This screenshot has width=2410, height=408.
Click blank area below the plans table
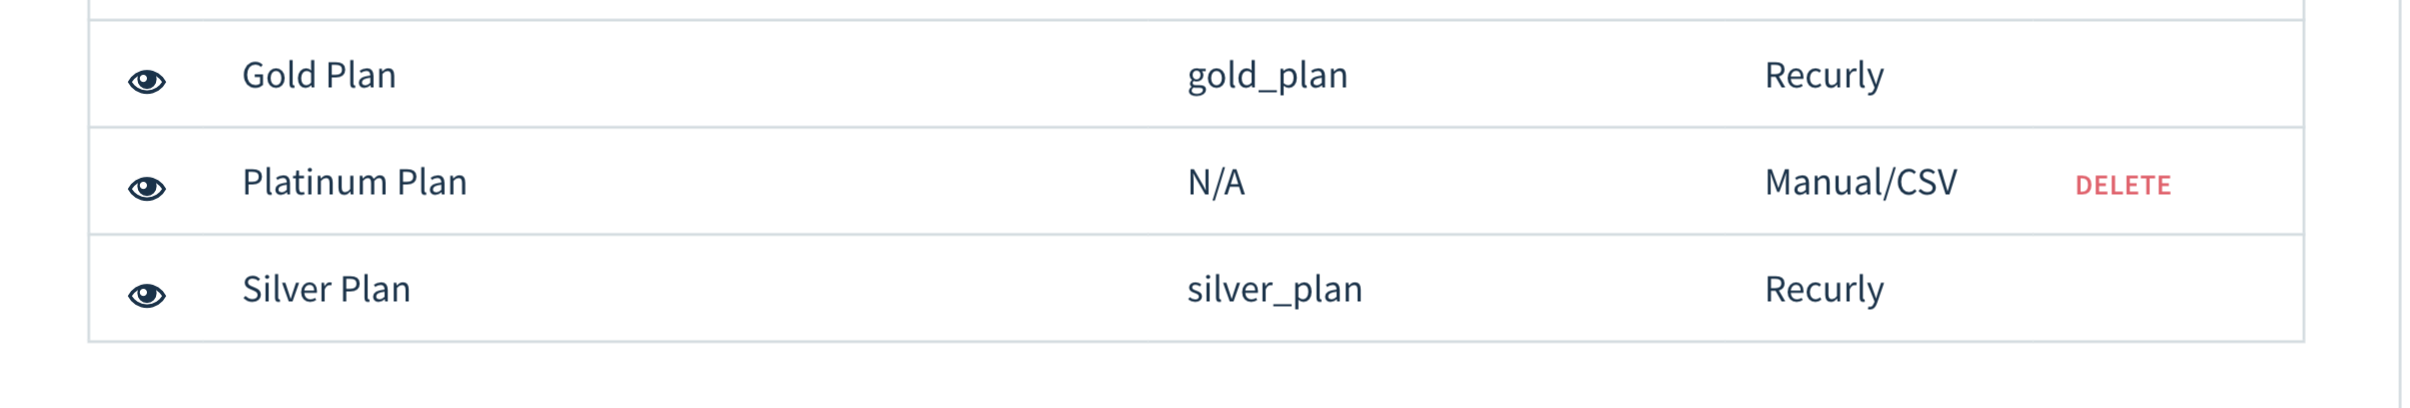click(x=1196, y=376)
